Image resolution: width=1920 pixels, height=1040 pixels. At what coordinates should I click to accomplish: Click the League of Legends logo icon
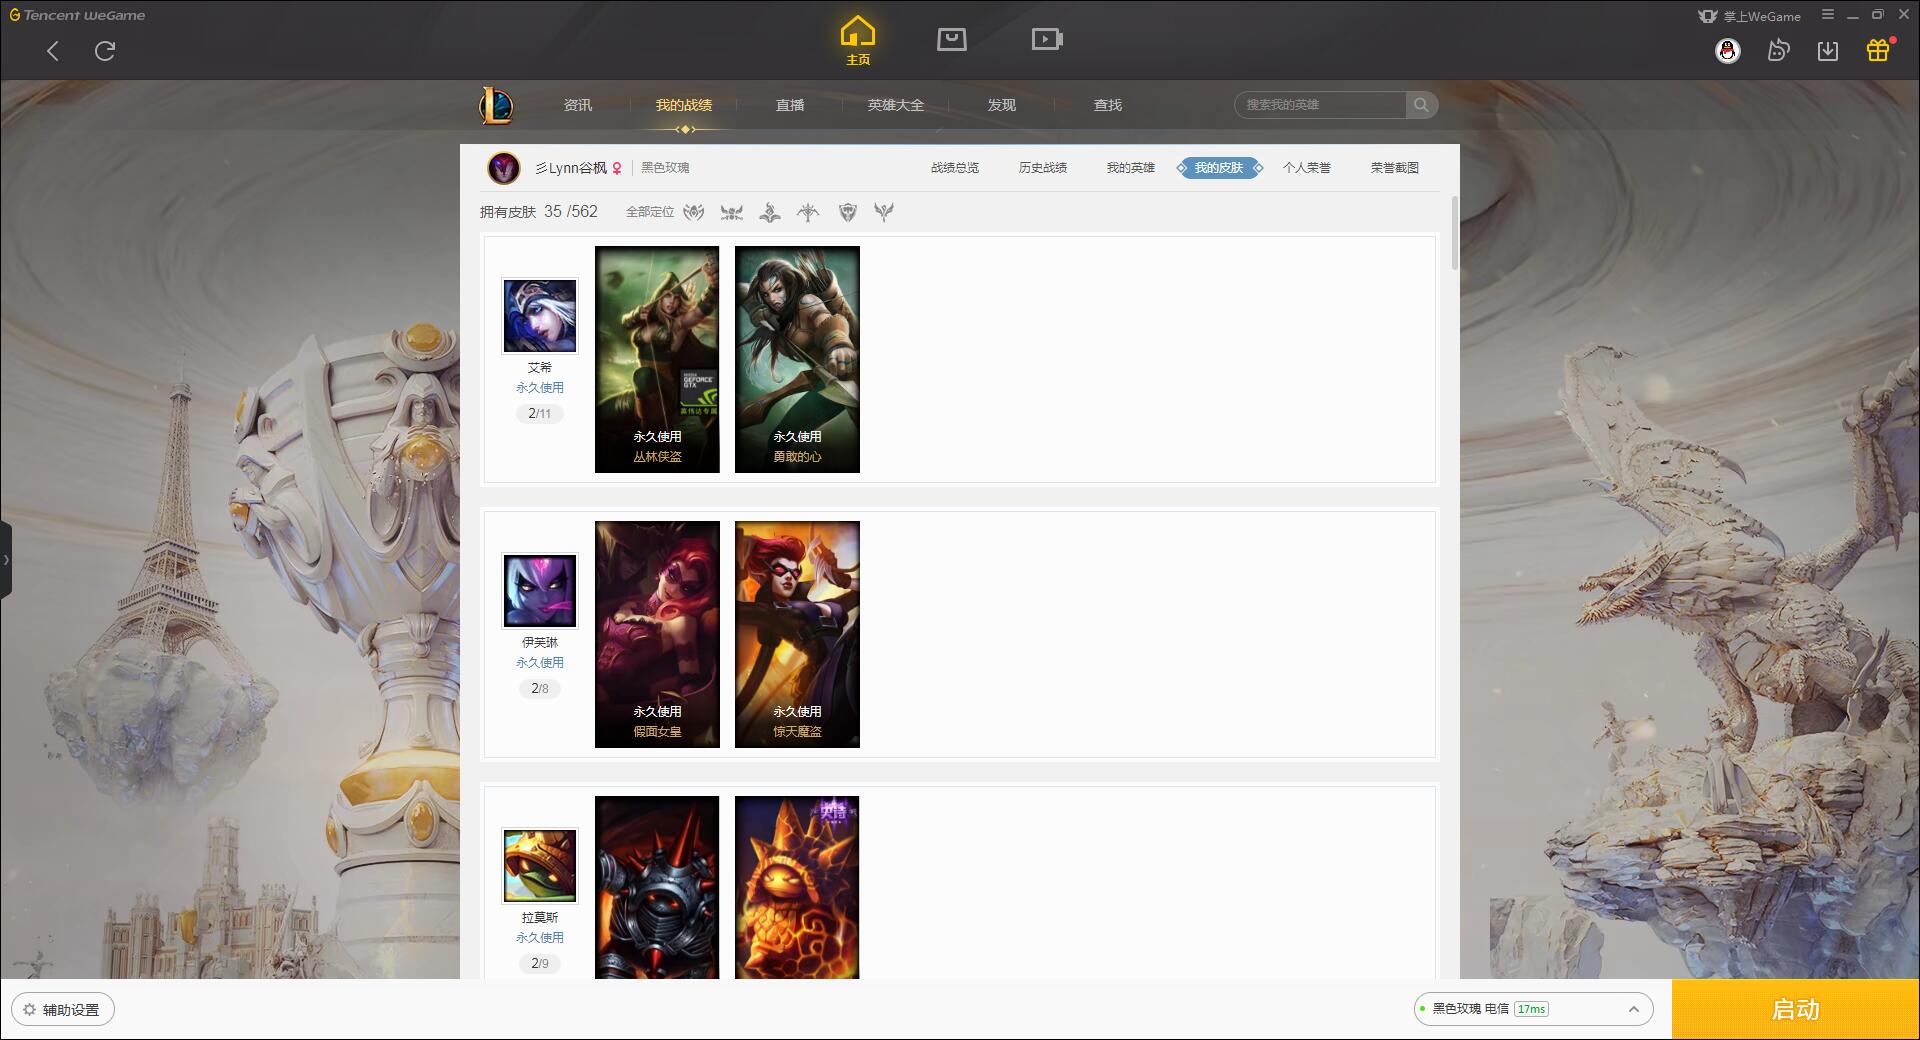pos(496,105)
